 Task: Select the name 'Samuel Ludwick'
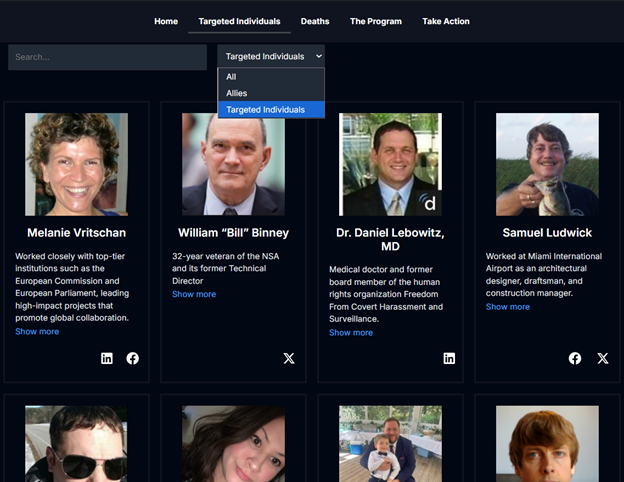[x=547, y=232]
